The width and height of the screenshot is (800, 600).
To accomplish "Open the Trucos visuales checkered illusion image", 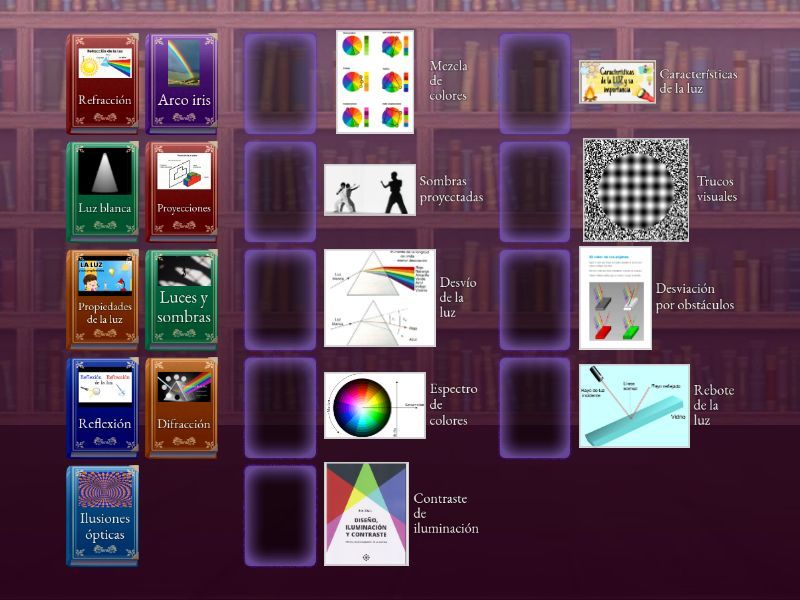I will coord(636,190).
